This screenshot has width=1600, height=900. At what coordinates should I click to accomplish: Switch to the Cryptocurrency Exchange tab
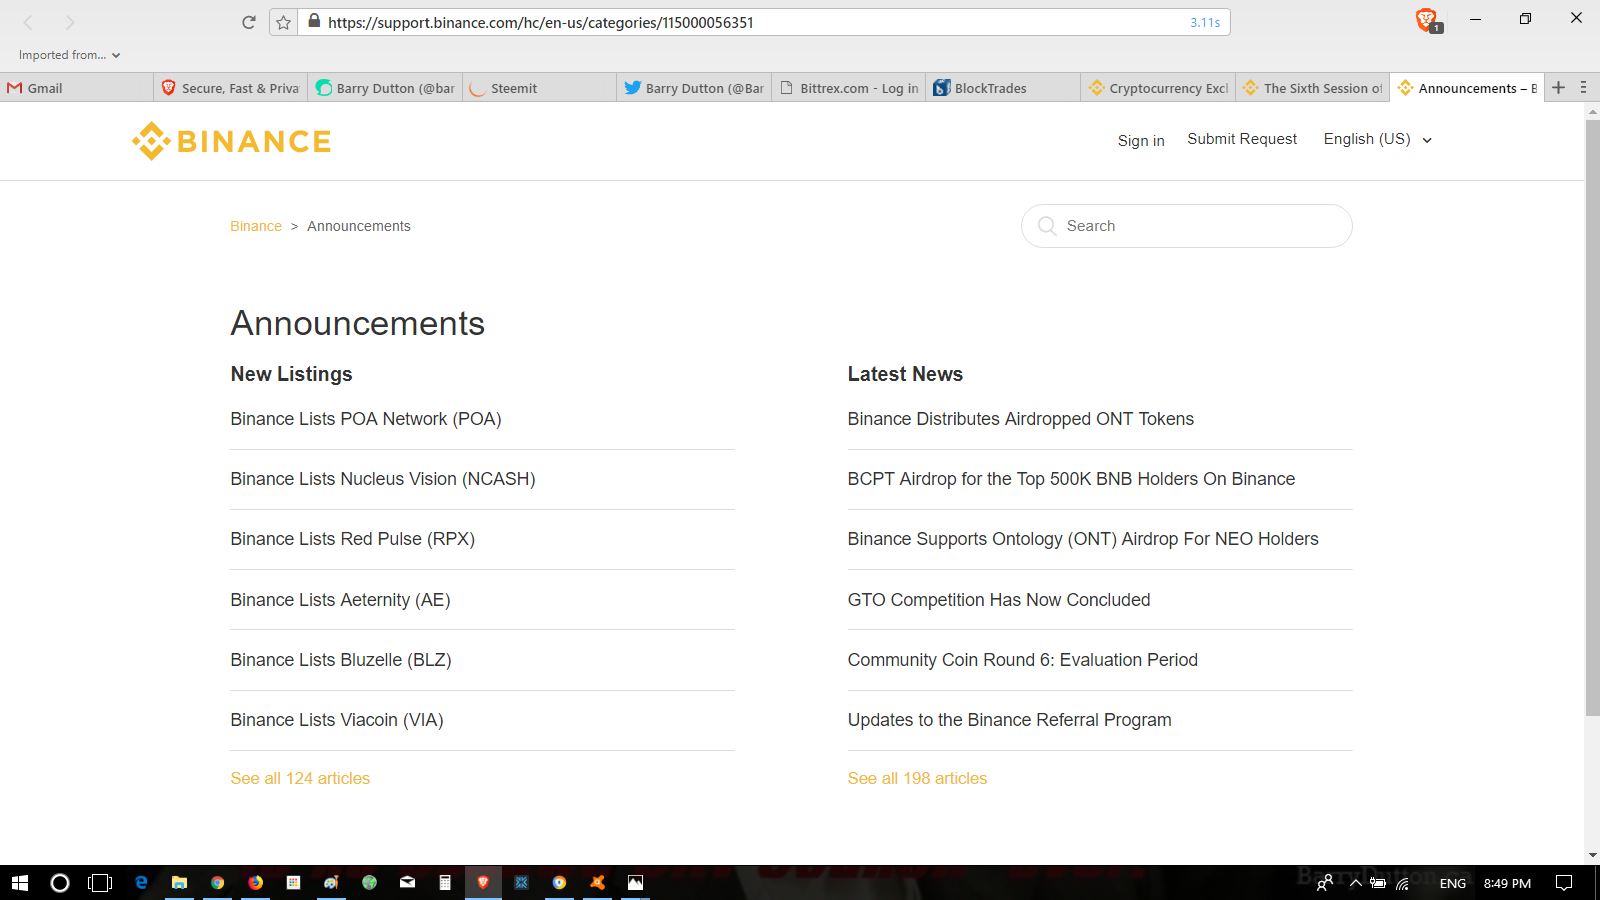point(1158,88)
